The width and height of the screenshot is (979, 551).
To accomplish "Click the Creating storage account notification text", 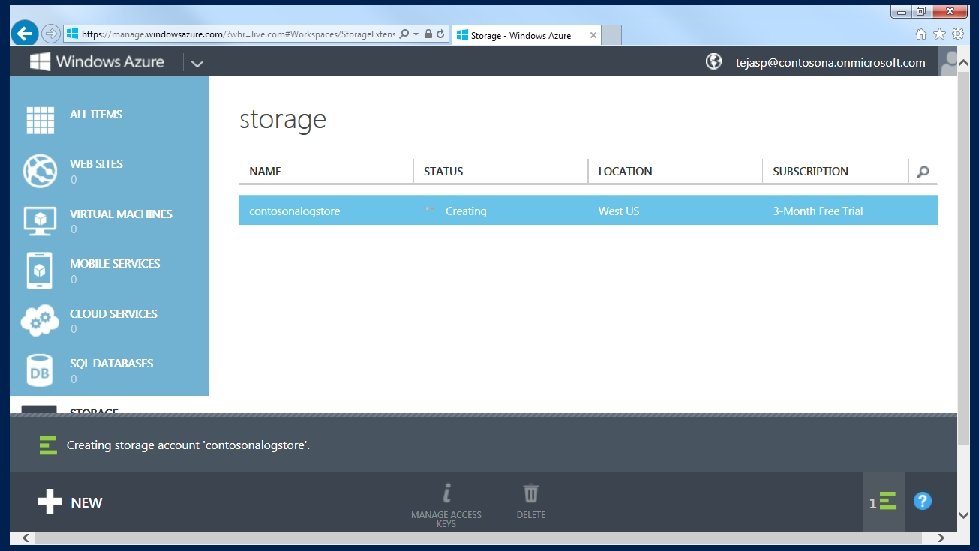I will 188,445.
